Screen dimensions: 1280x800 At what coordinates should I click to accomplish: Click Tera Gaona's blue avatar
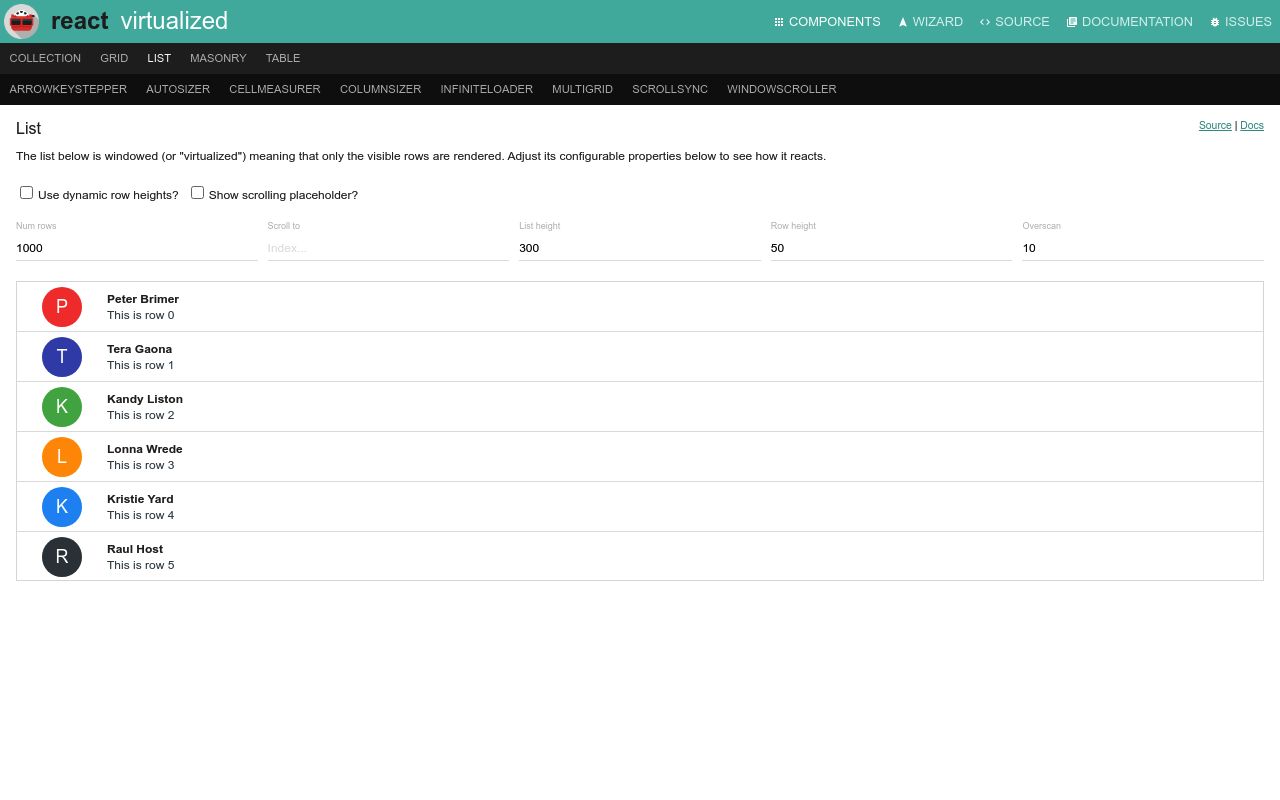click(x=62, y=357)
